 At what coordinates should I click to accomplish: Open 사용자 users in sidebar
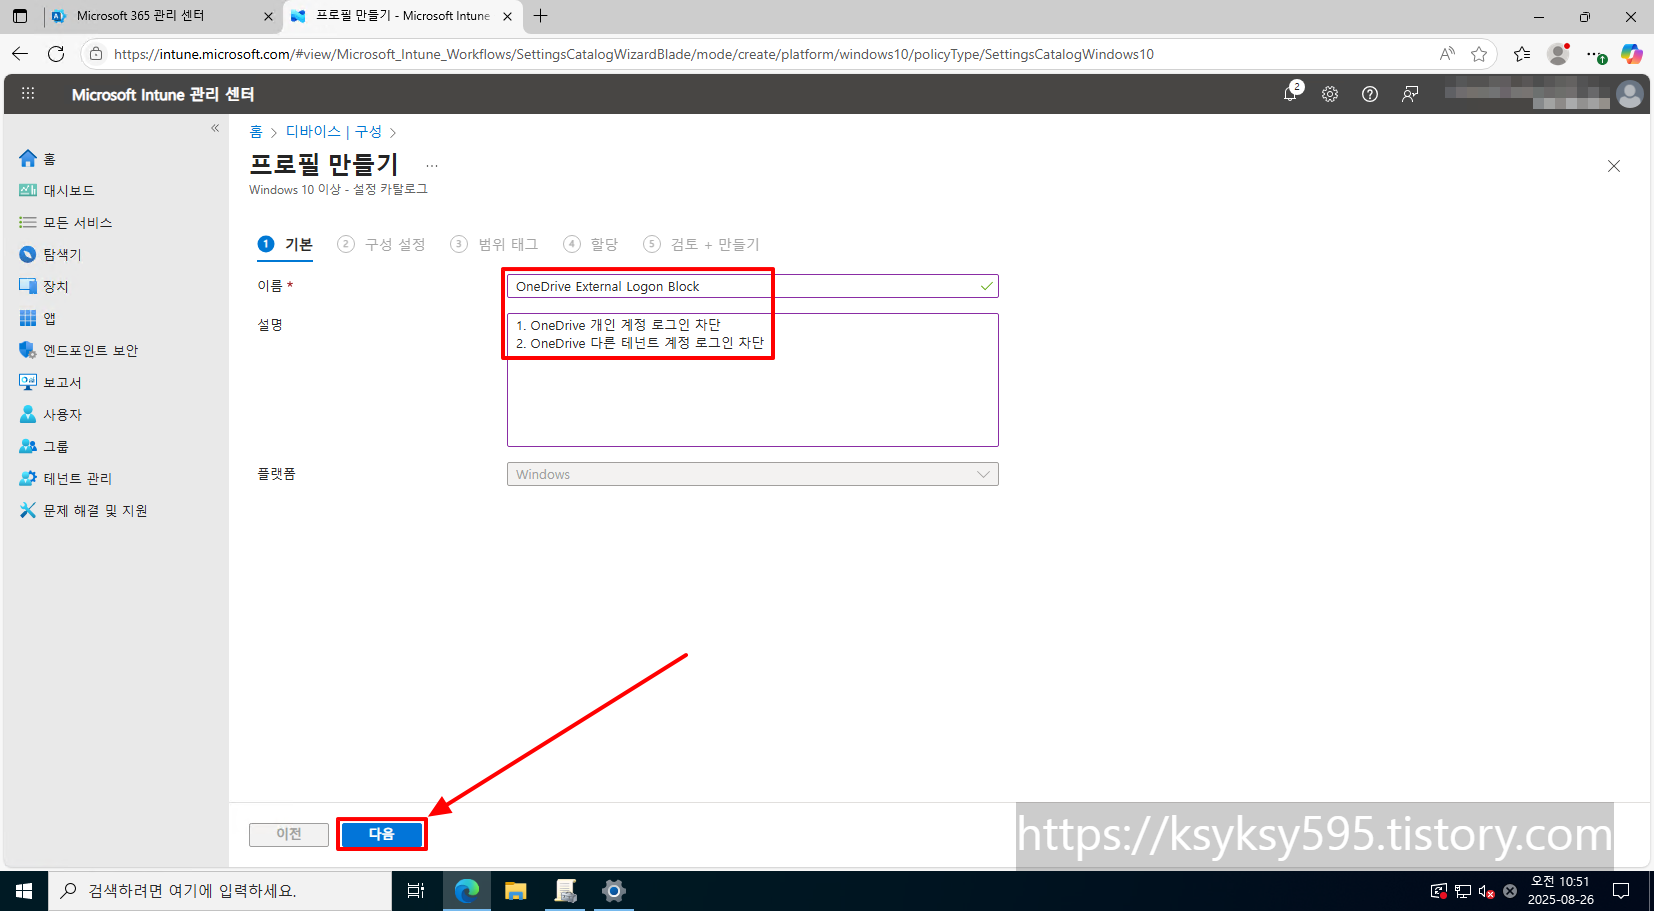point(51,414)
